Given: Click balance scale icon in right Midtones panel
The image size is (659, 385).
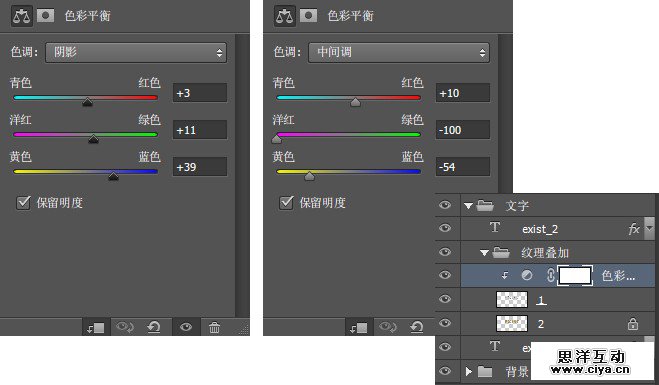Looking at the screenshot, I should pyautogui.click(x=285, y=16).
